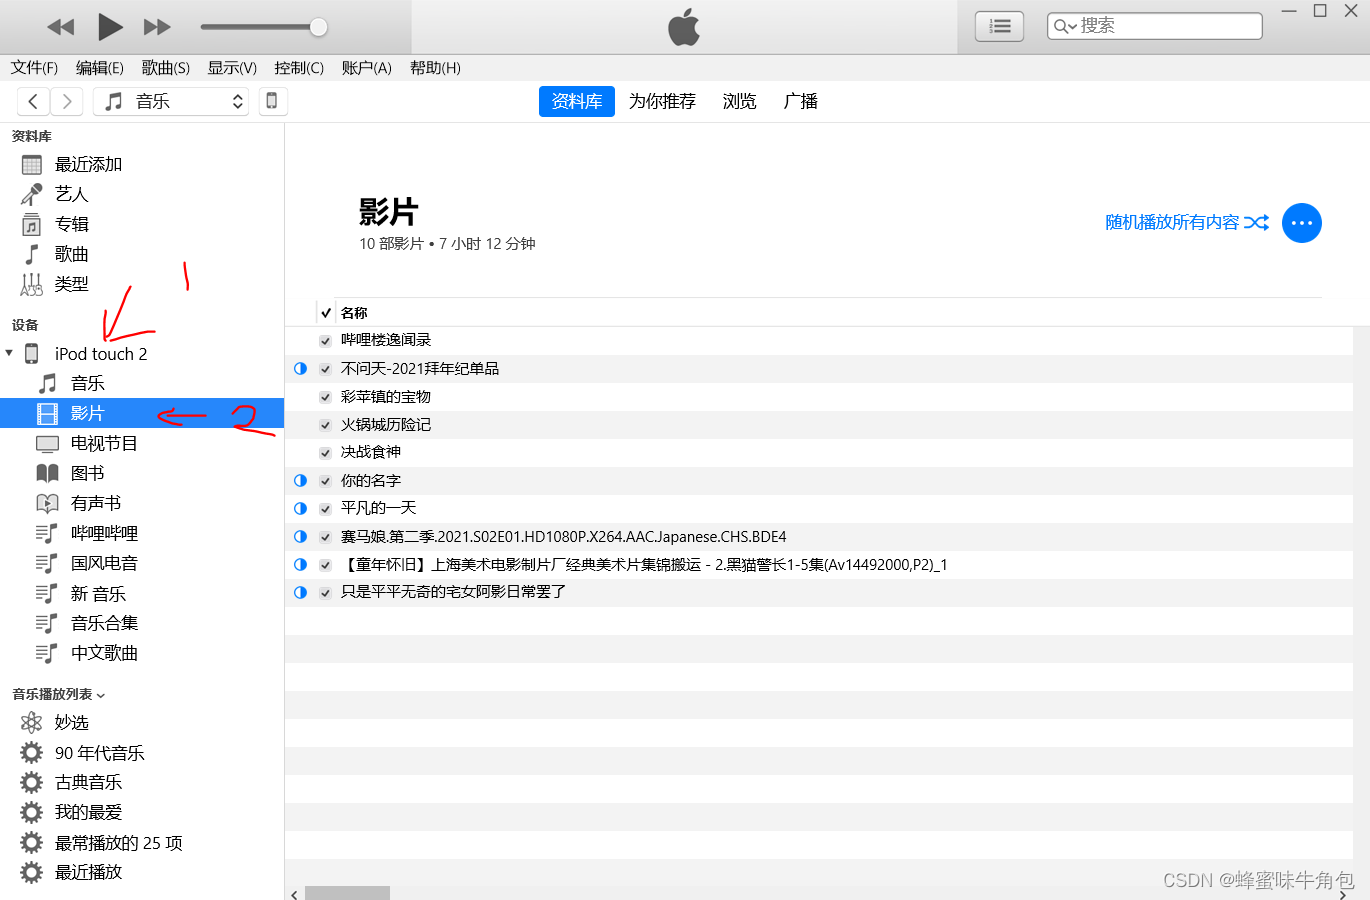The height and width of the screenshot is (900, 1370).
Task: Uncheck the 平凡的一天 checkbox
Action: 325,509
